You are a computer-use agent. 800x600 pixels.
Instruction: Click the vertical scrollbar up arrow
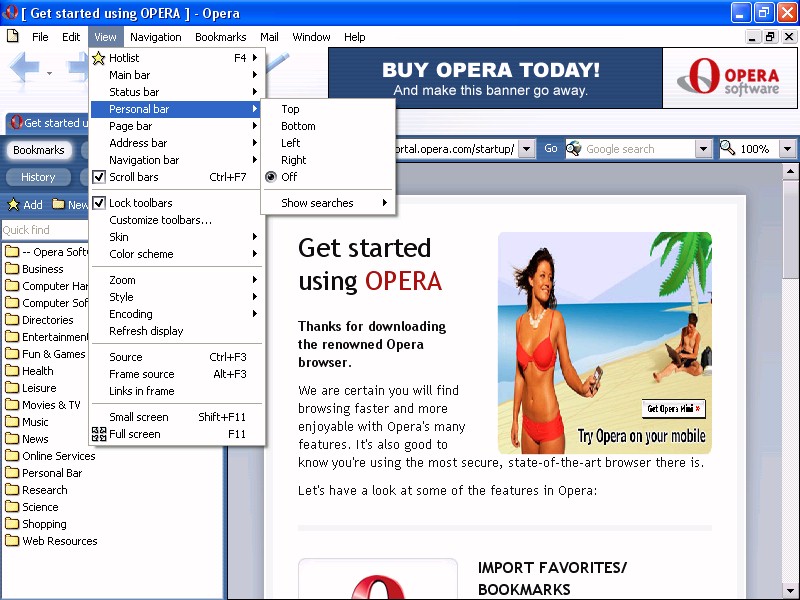click(790, 171)
